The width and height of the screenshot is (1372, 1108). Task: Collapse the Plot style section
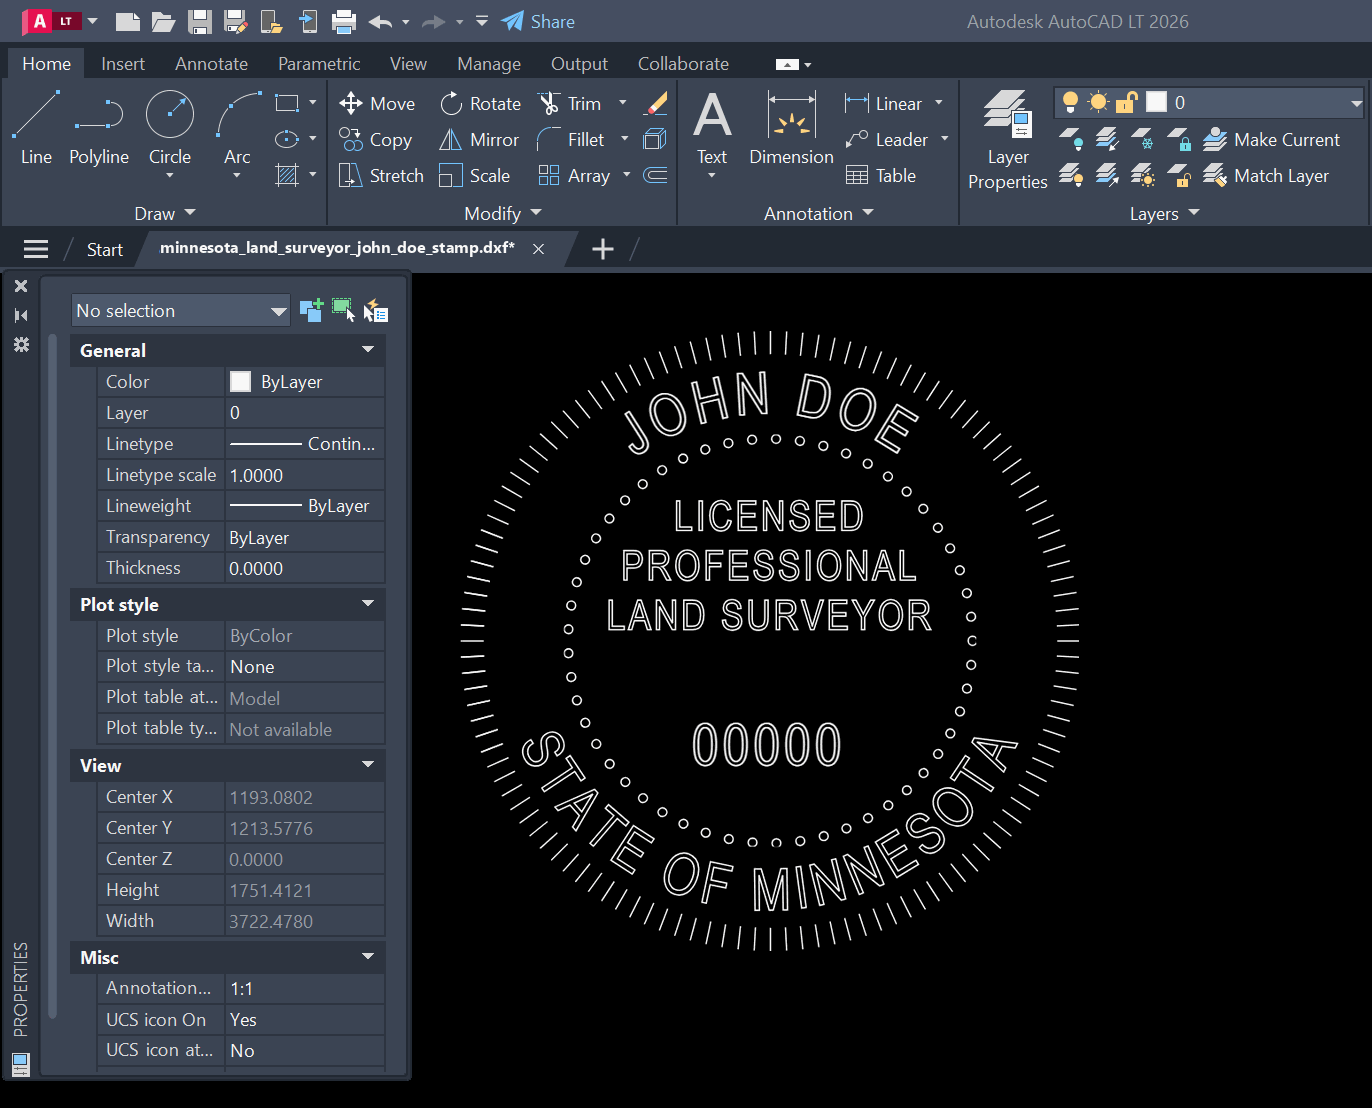pyautogui.click(x=368, y=604)
